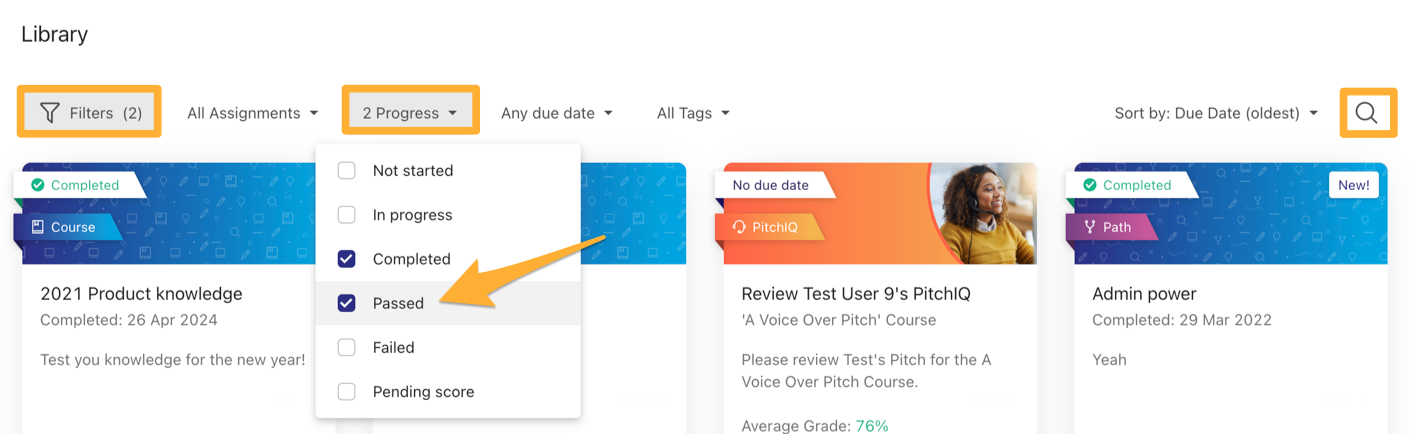This screenshot has width=1410, height=434.
Task: Uncheck the Completed progress checkbox
Action: [x=347, y=259]
